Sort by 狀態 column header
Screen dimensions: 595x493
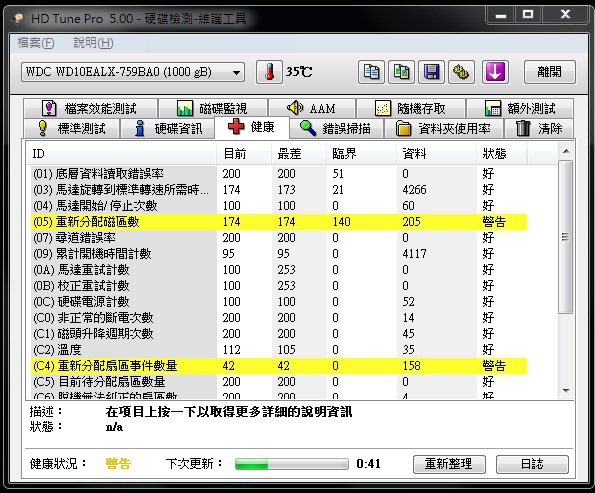click(502, 153)
